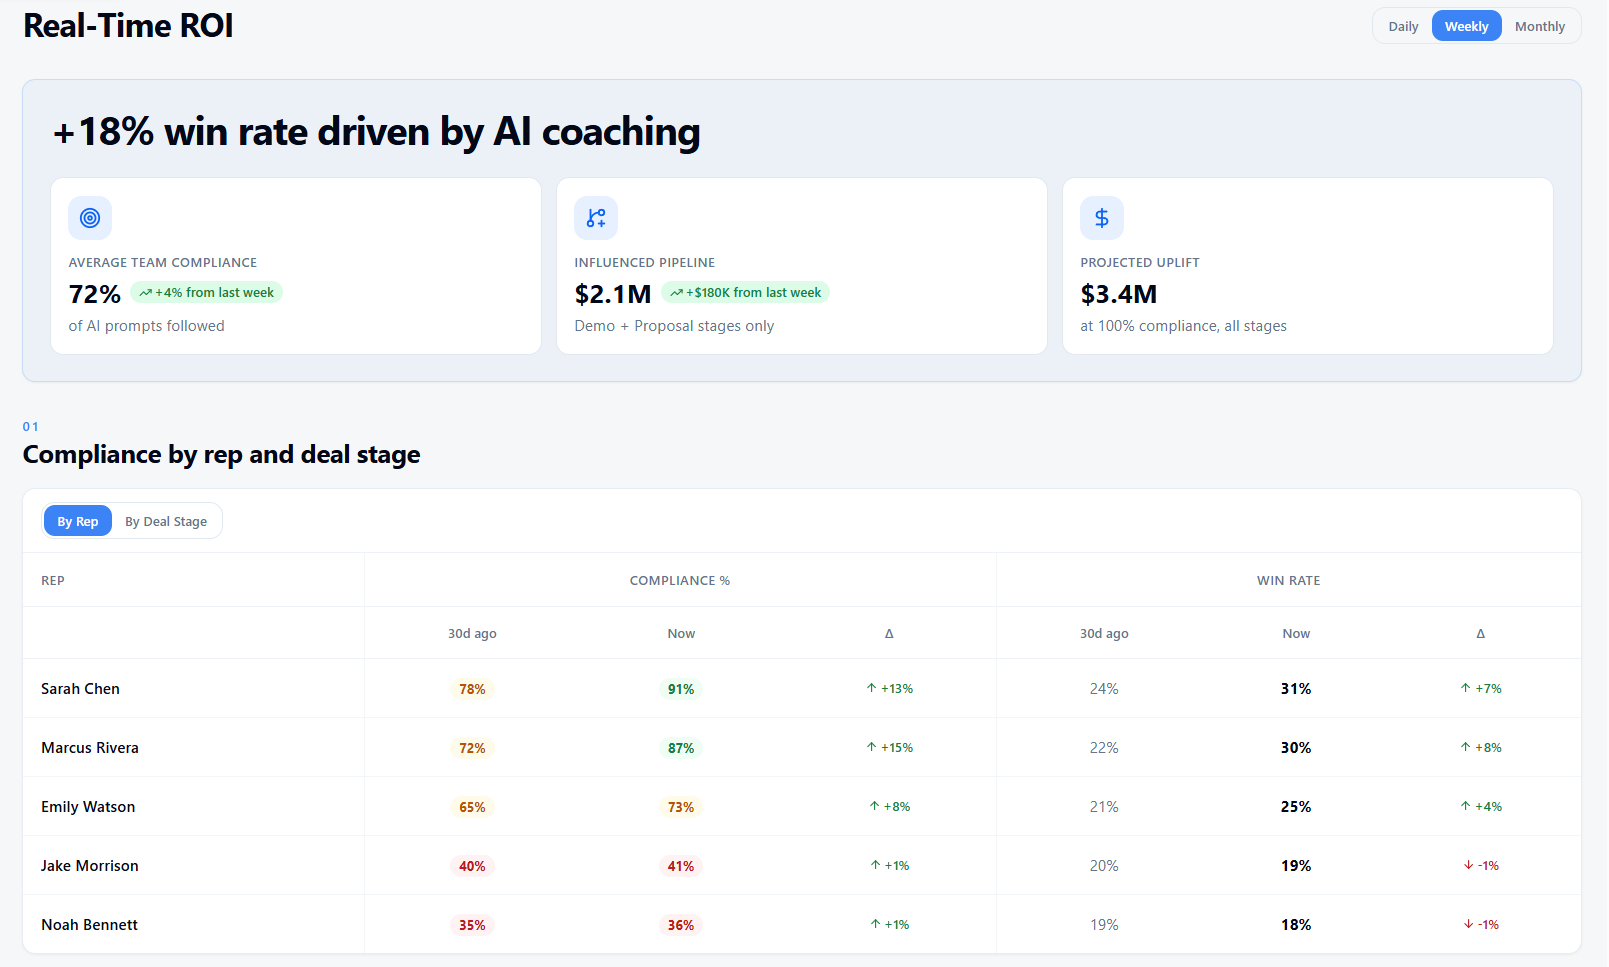
Task: Click the +$180K from last week badge
Action: 745,292
